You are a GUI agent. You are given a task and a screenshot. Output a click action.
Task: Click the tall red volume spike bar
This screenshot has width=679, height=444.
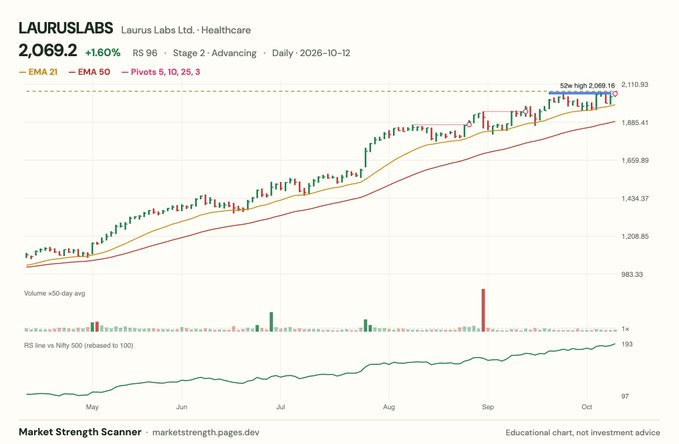(x=483, y=310)
